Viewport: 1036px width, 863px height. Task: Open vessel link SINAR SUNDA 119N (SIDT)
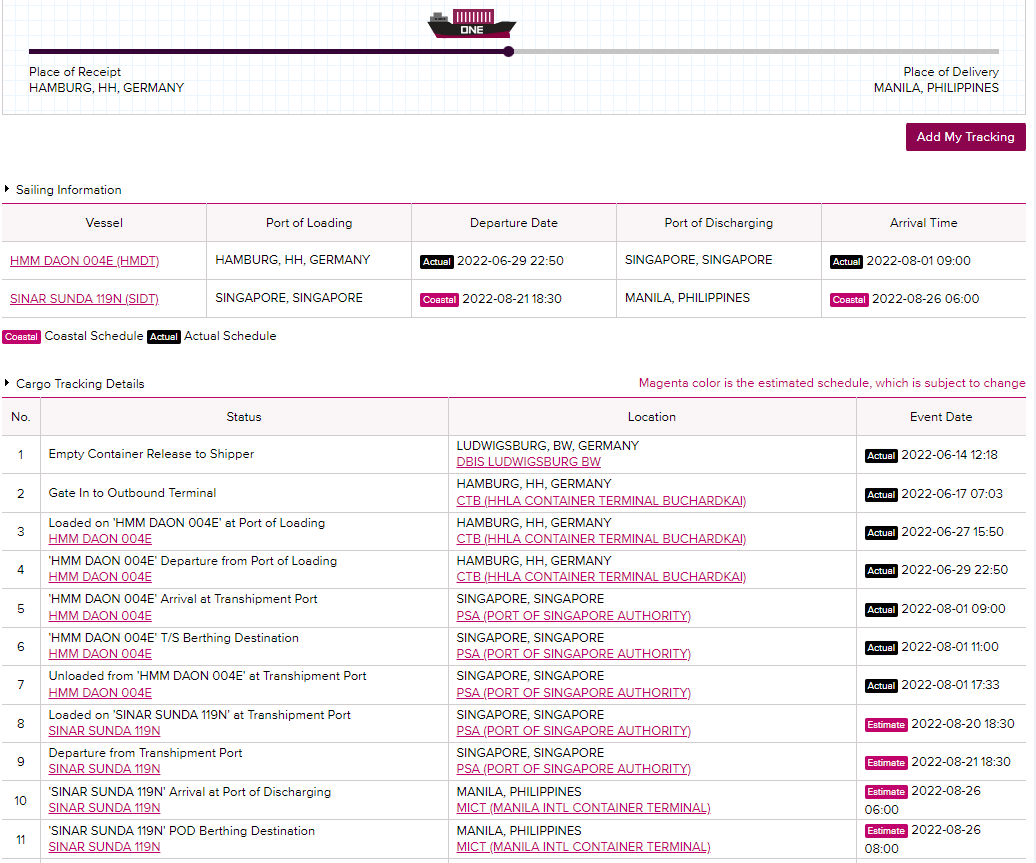pyautogui.click(x=85, y=299)
